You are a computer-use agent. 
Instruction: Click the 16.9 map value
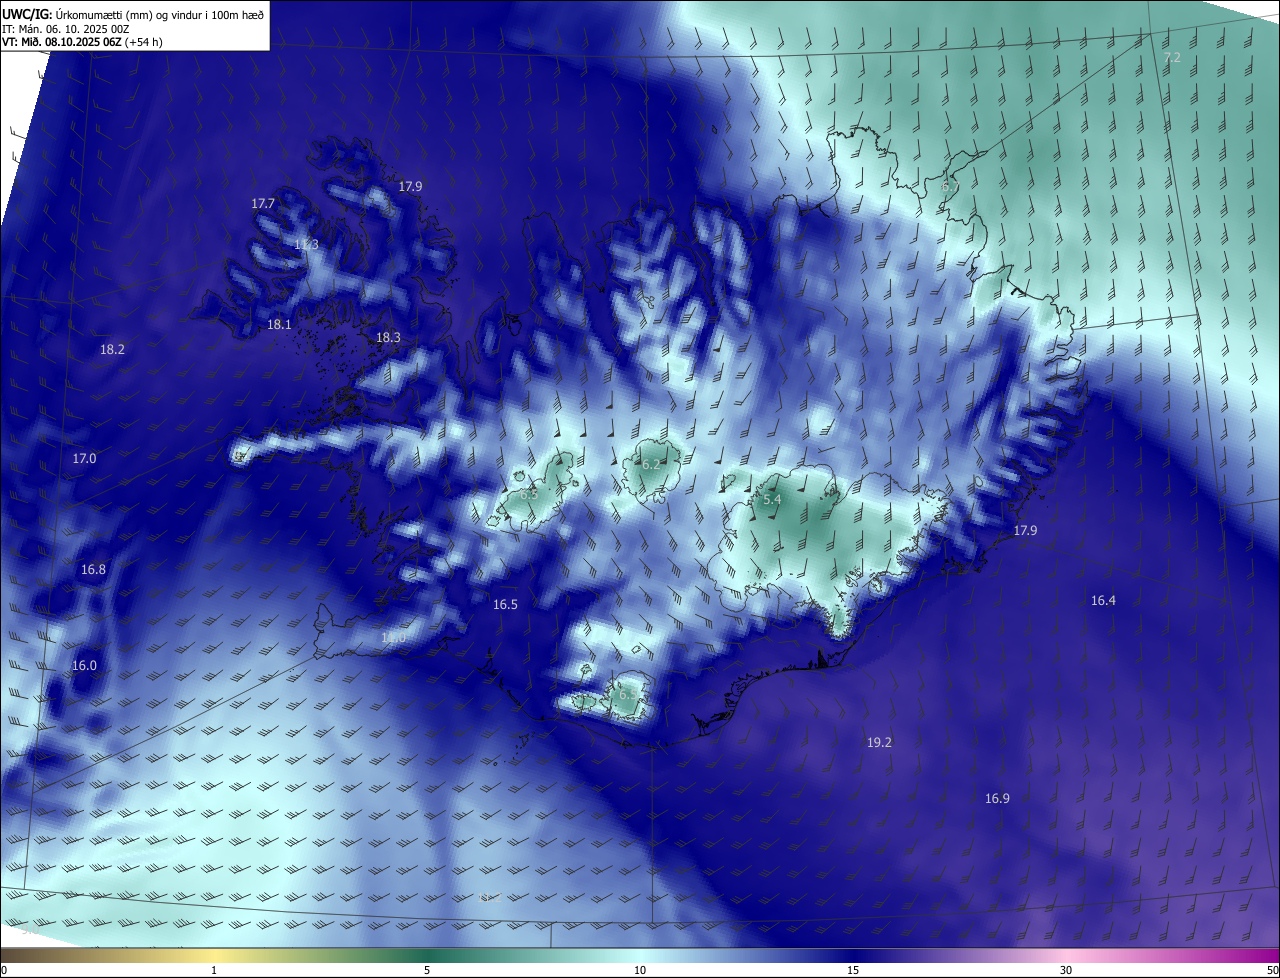pyautogui.click(x=997, y=799)
